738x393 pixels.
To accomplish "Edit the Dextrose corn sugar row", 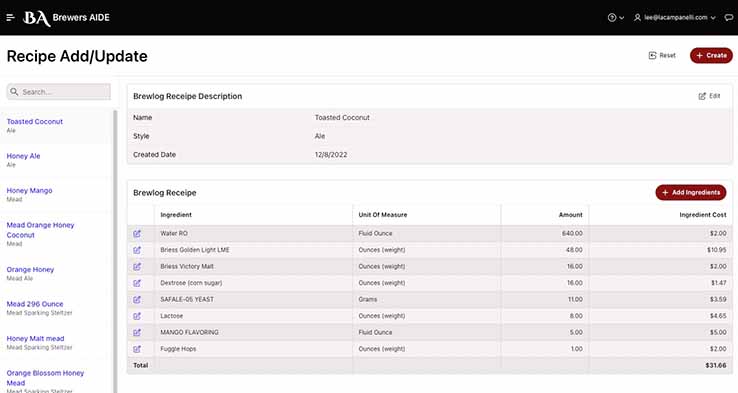I will 137,283.
